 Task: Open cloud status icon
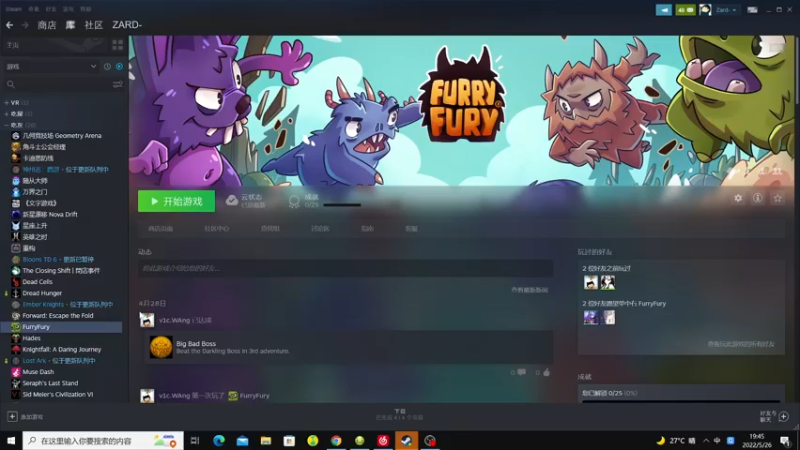pos(232,201)
